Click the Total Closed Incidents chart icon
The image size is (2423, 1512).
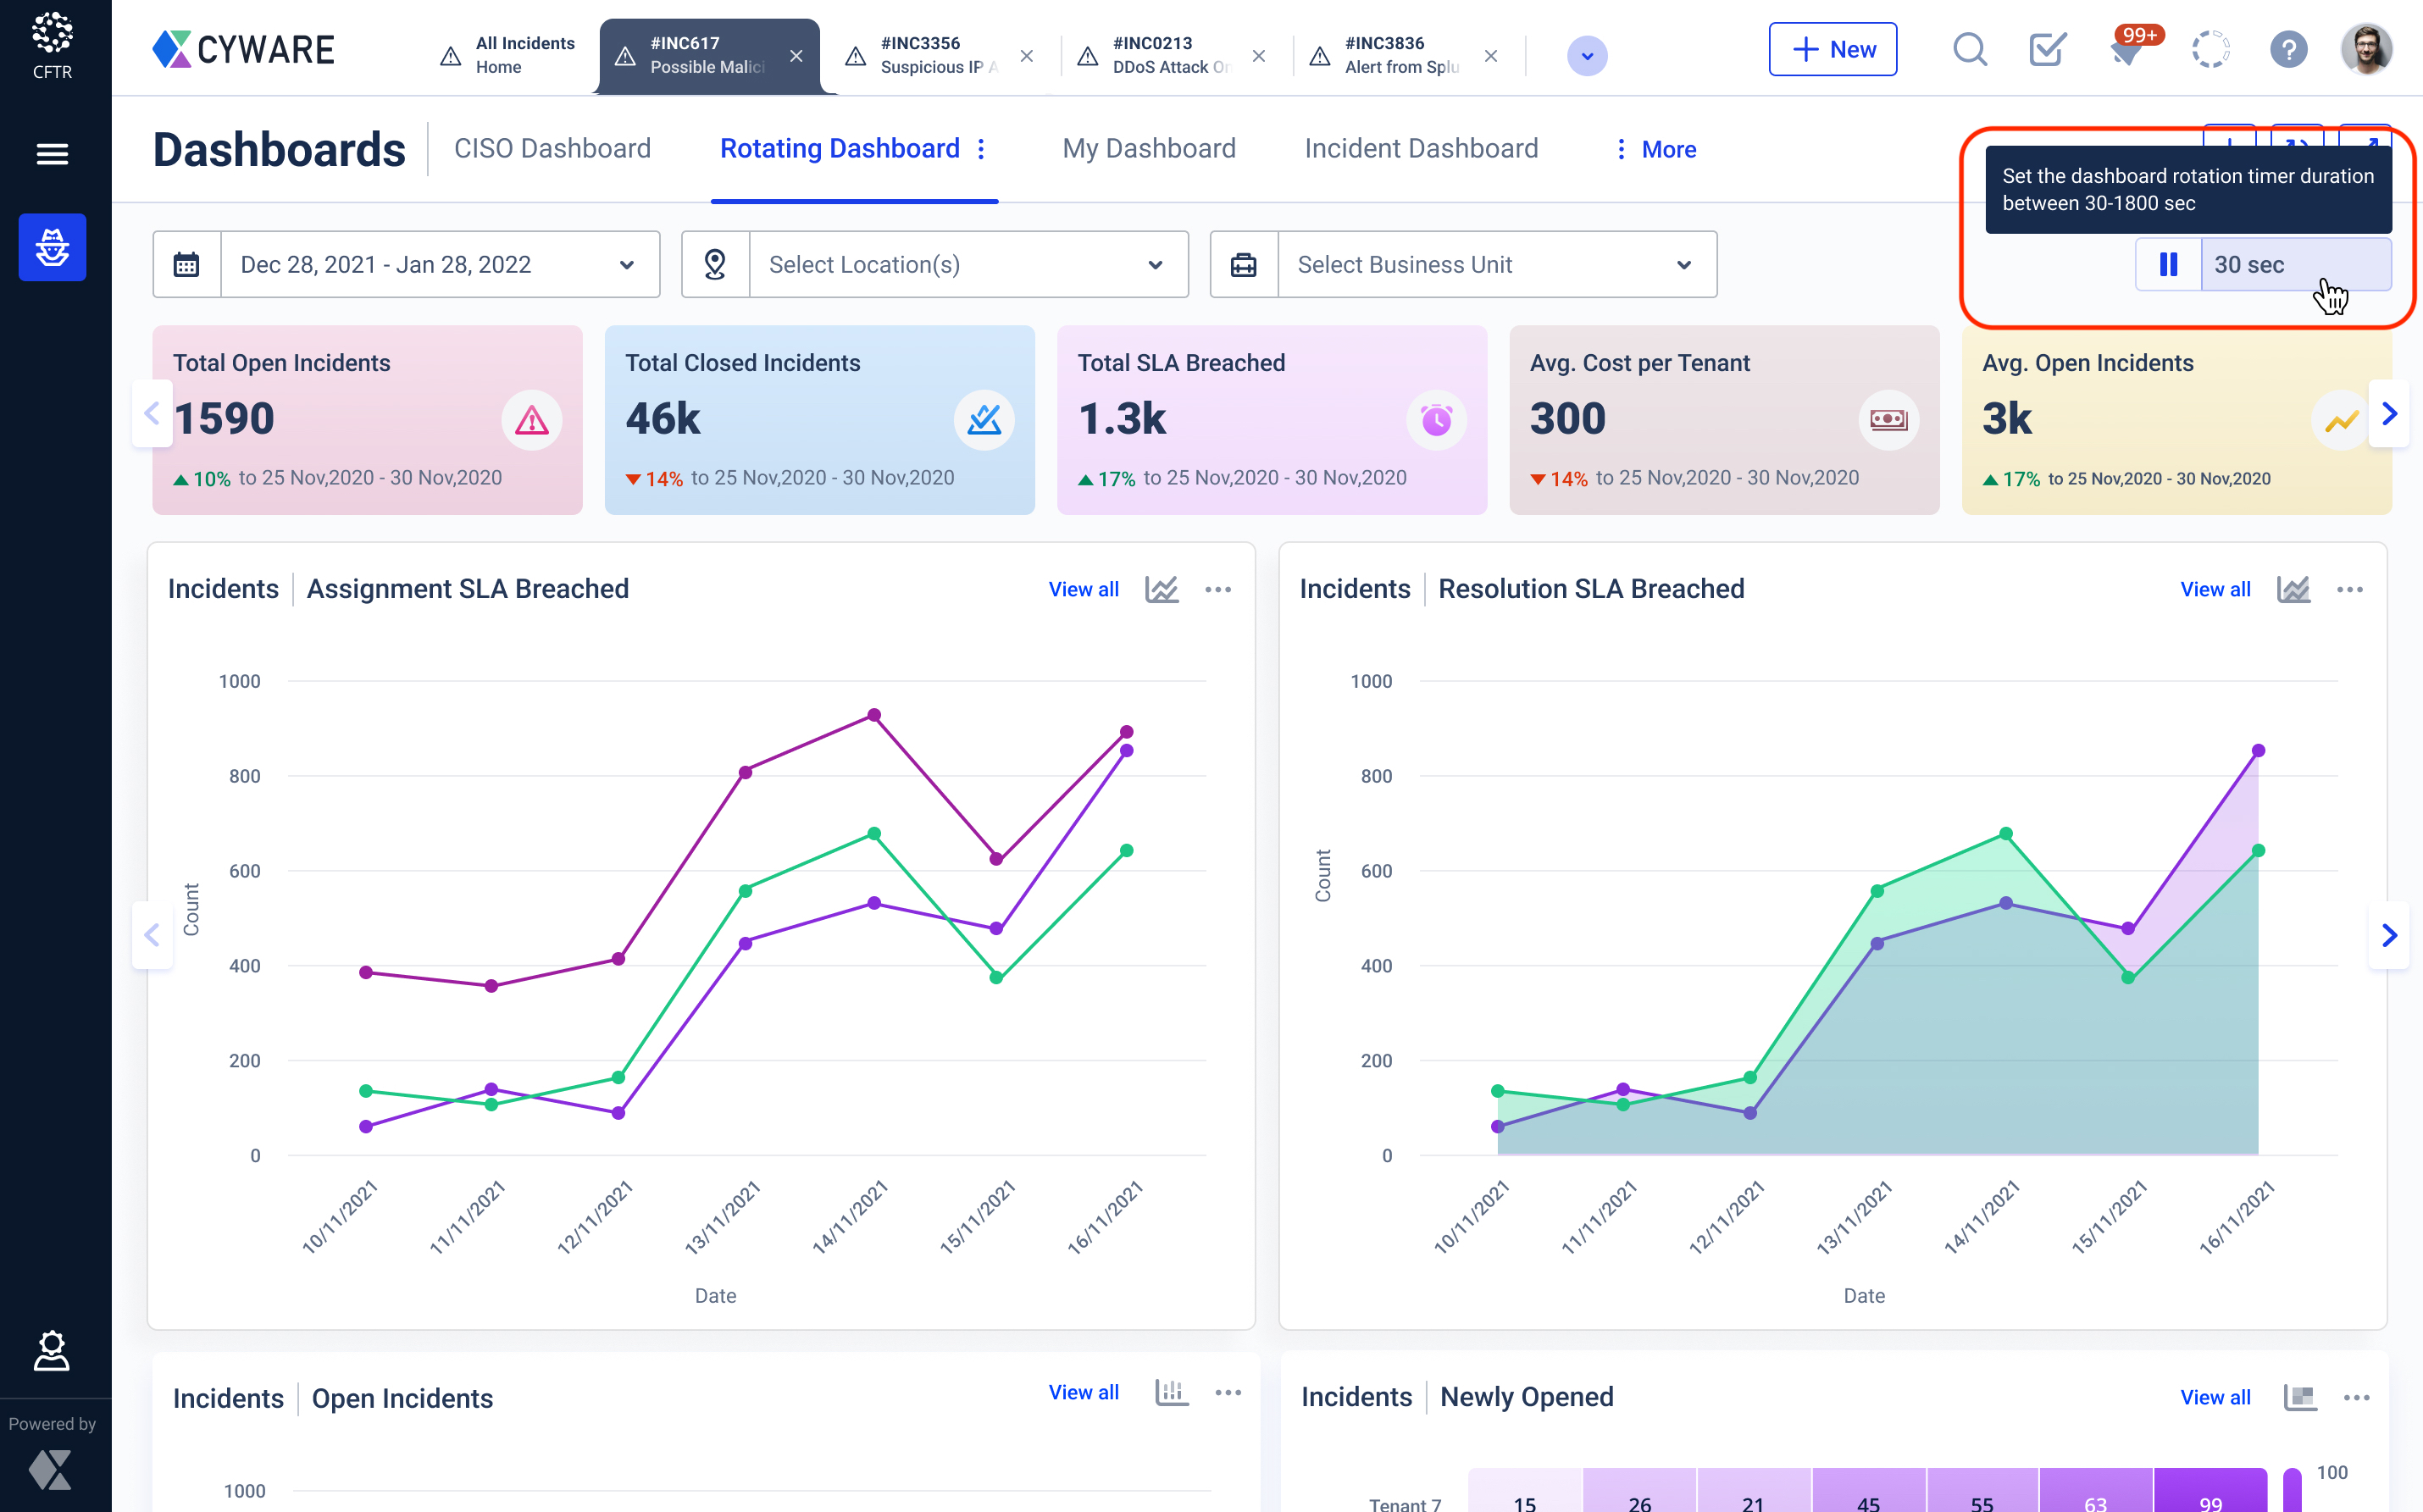point(984,420)
